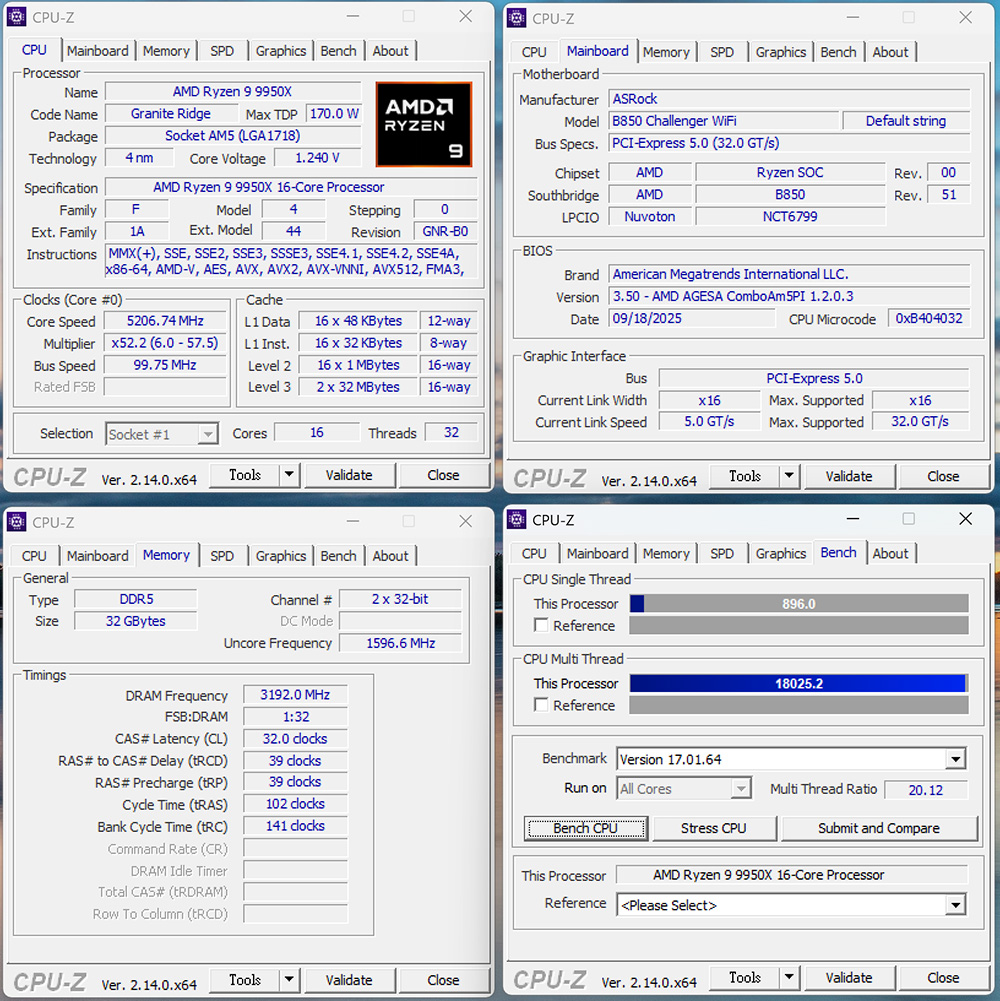1000x1001 pixels.
Task: Open the Tools dropdown arrow in the Mainboard window
Action: coord(789,477)
